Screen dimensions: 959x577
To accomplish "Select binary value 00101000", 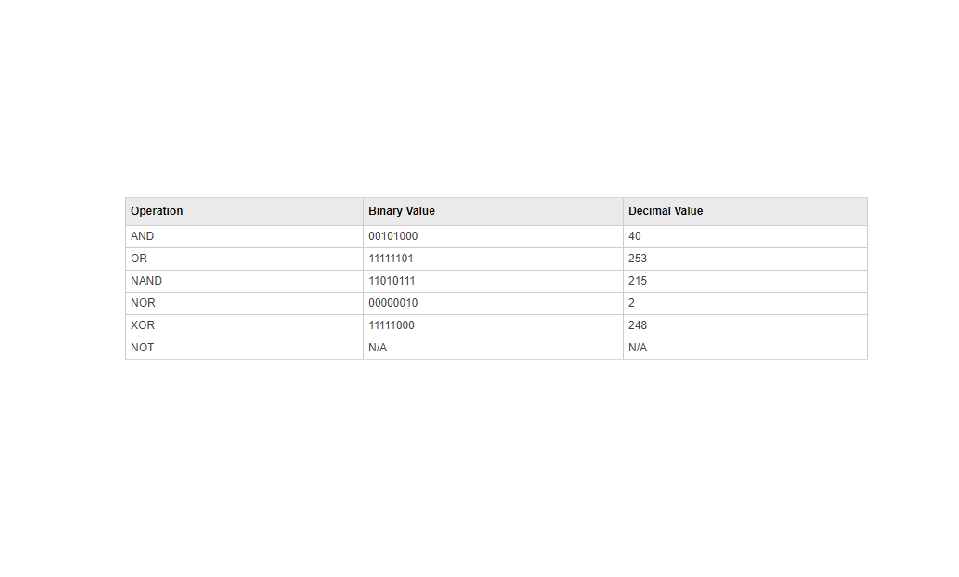I will (393, 237).
